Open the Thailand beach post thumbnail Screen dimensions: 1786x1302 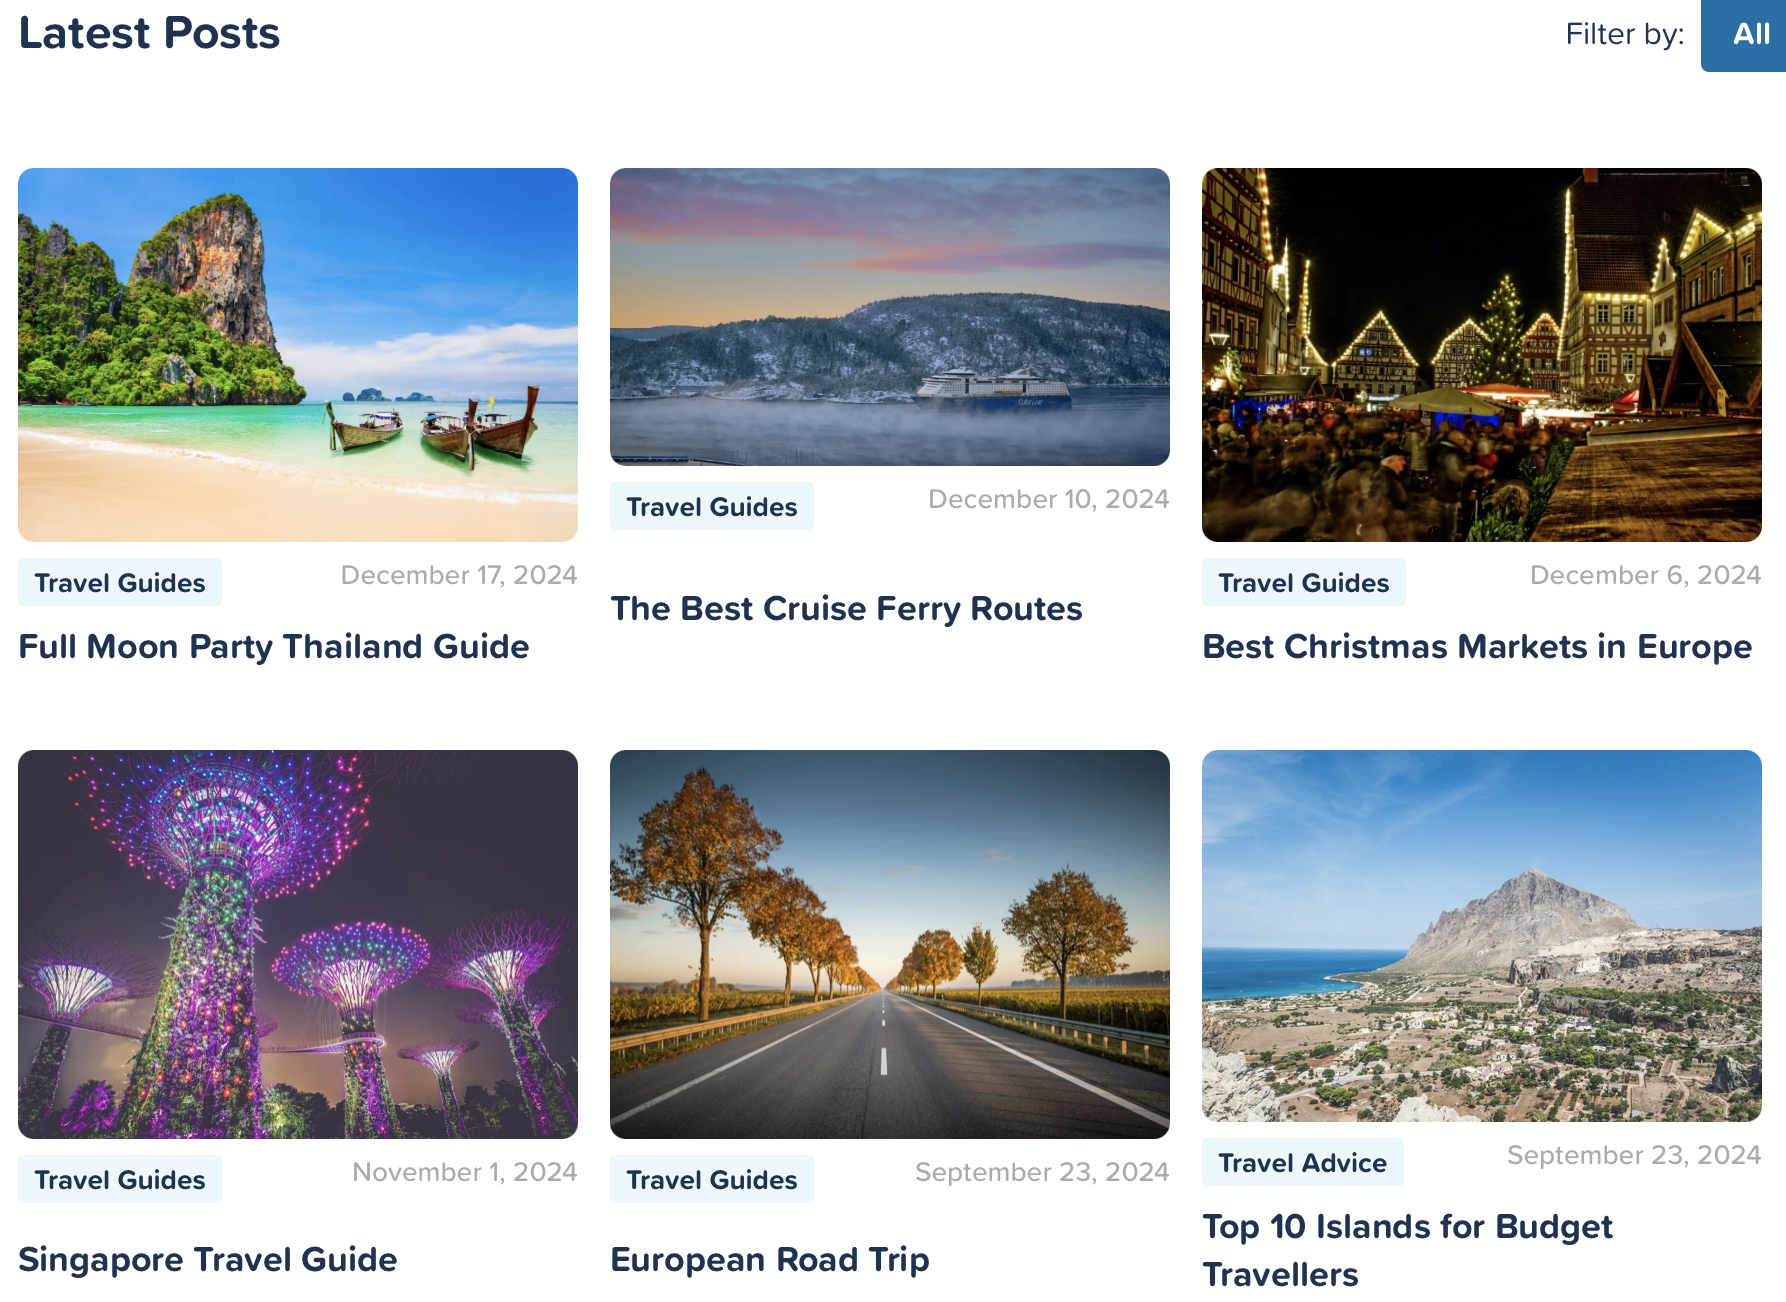(298, 355)
